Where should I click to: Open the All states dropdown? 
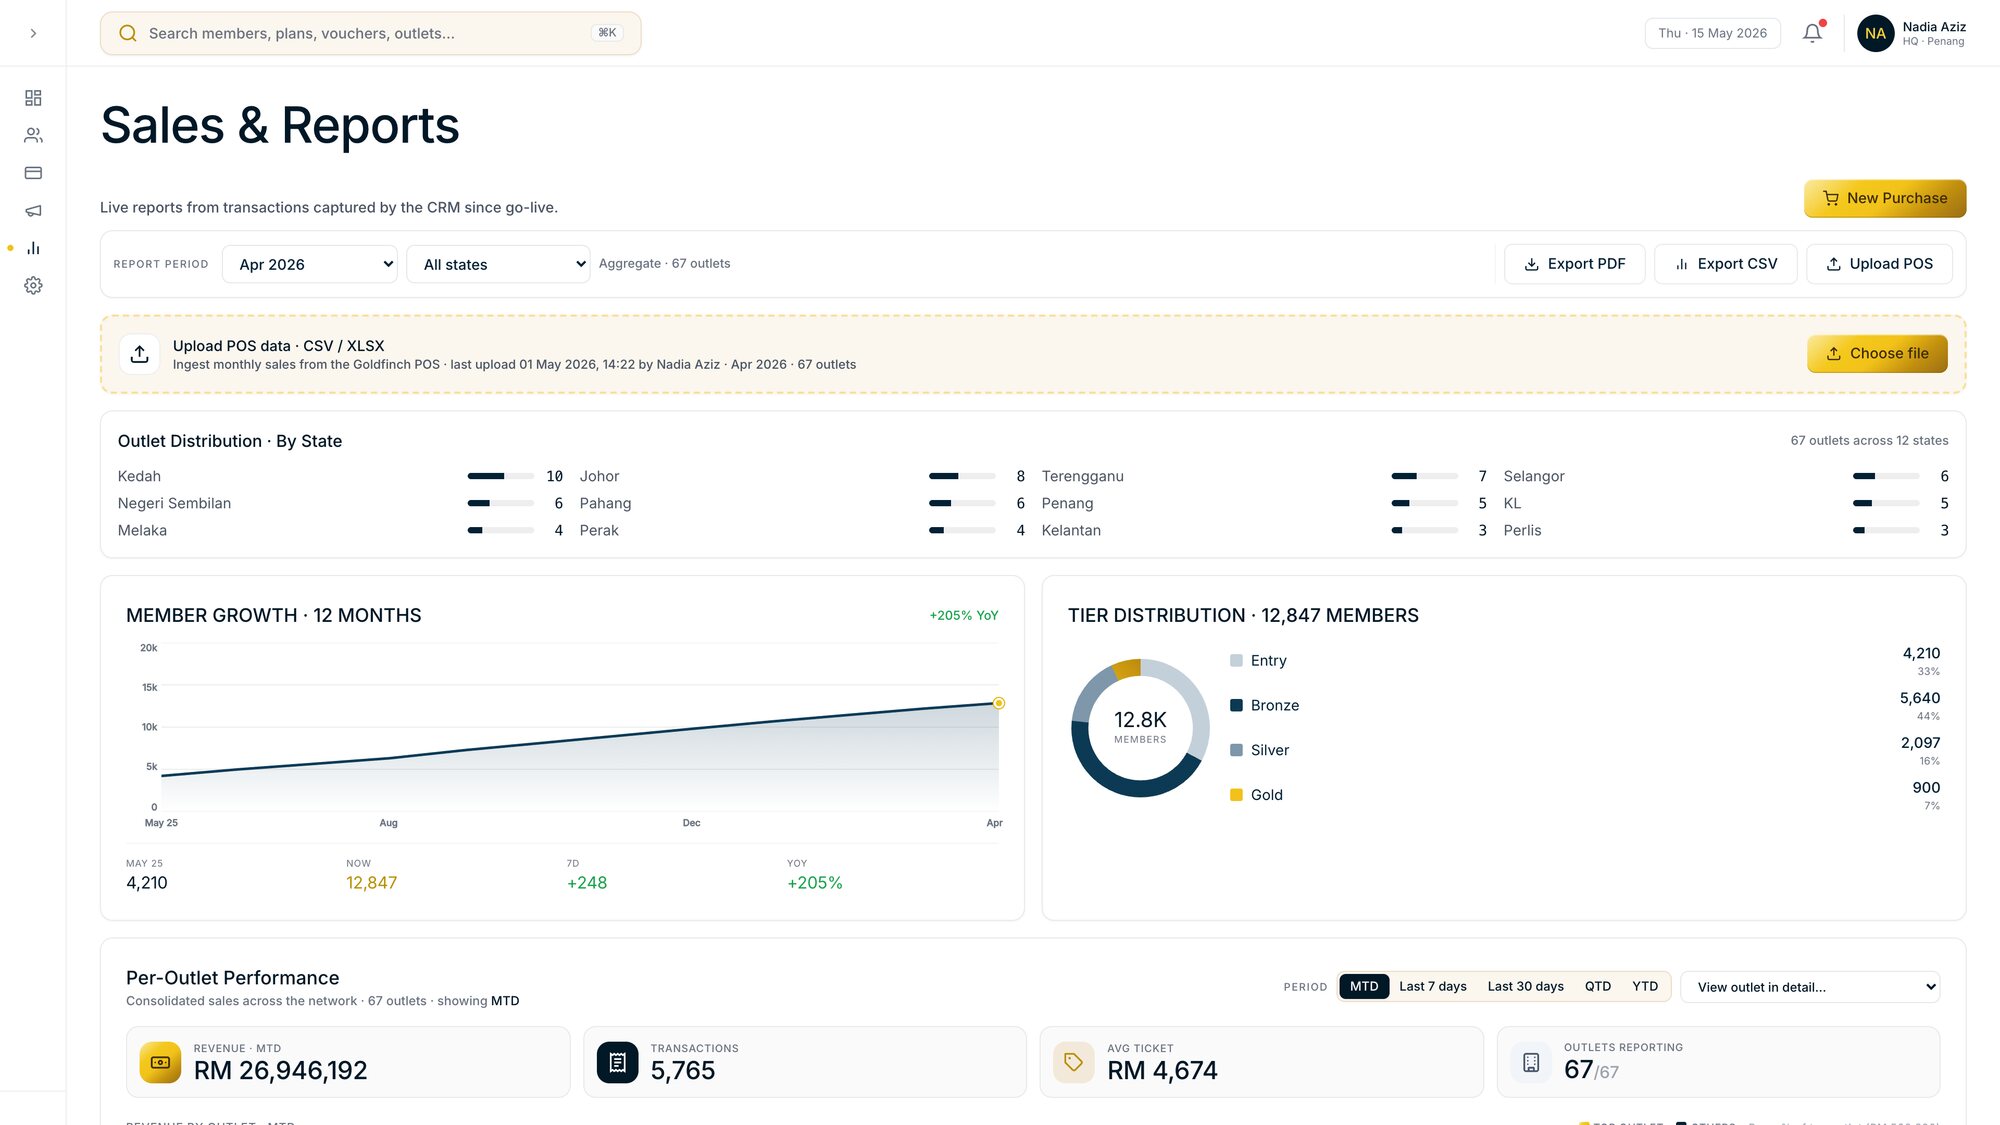click(498, 264)
